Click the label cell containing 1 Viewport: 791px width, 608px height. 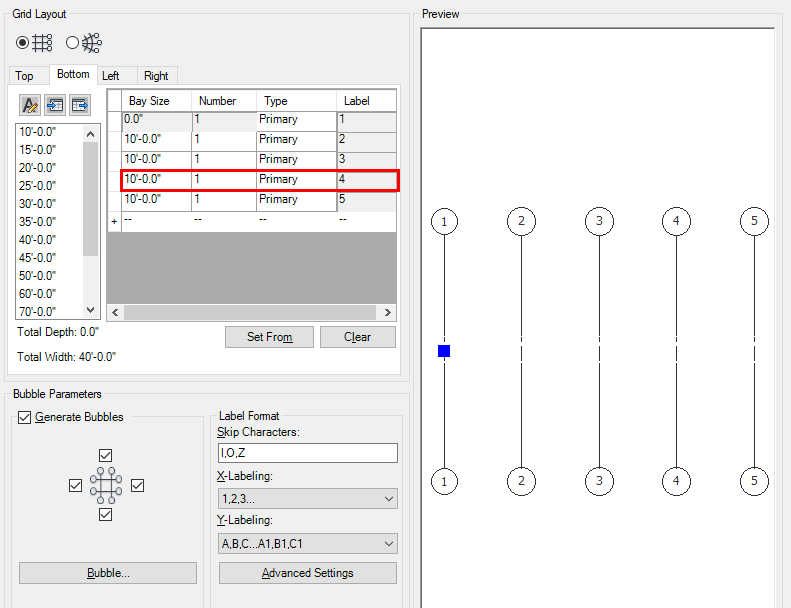(x=367, y=121)
